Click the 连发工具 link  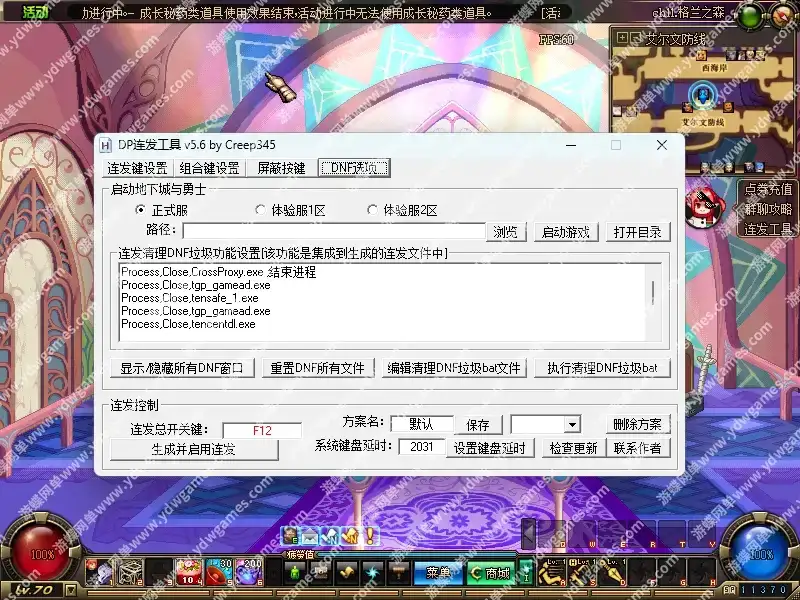point(768,229)
